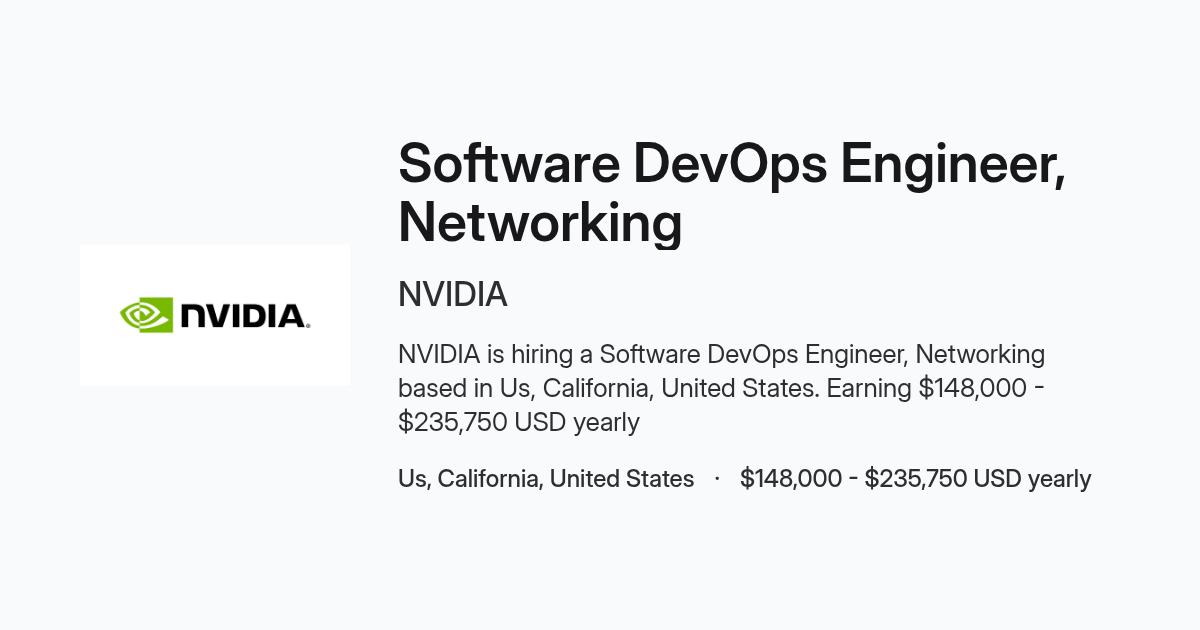Click "$148,000" in the bottom salary line
The height and width of the screenshot is (630, 1200).
pyautogui.click(x=791, y=479)
